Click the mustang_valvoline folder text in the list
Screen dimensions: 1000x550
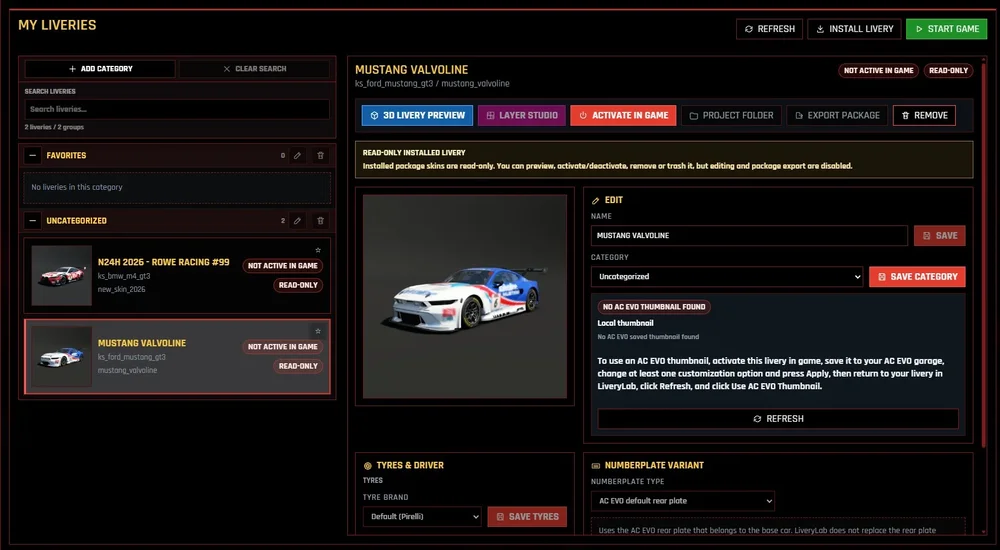click(x=127, y=370)
